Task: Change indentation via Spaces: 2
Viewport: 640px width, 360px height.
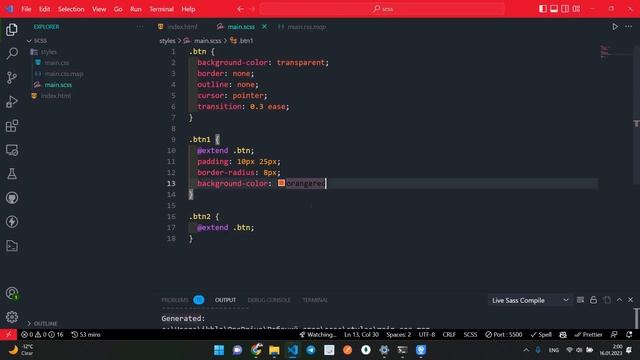Action: tap(398, 334)
